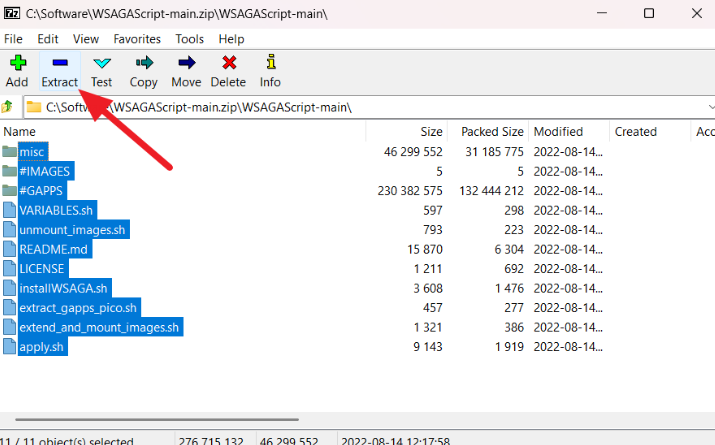Click the up-folder arrow icon
Viewport: 715px width, 445px height.
pos(7,107)
